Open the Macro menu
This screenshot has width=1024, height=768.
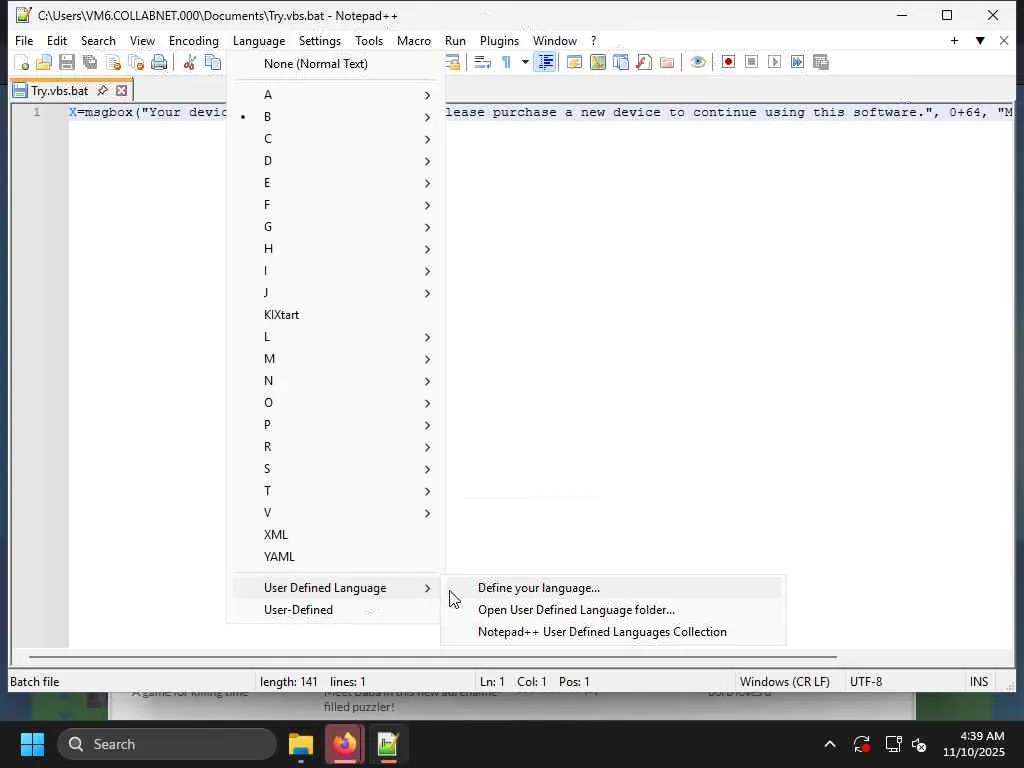pyautogui.click(x=413, y=40)
